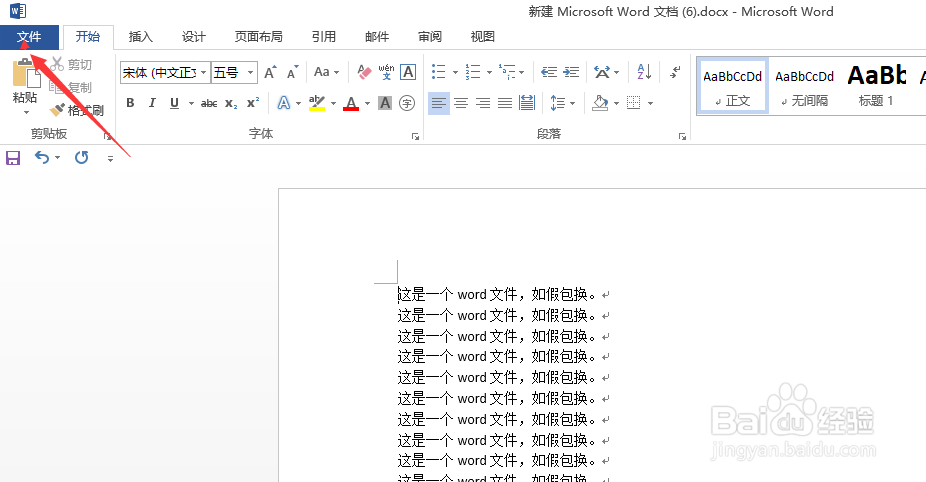Apply the 标题 1 style thumbnail

tap(876, 86)
